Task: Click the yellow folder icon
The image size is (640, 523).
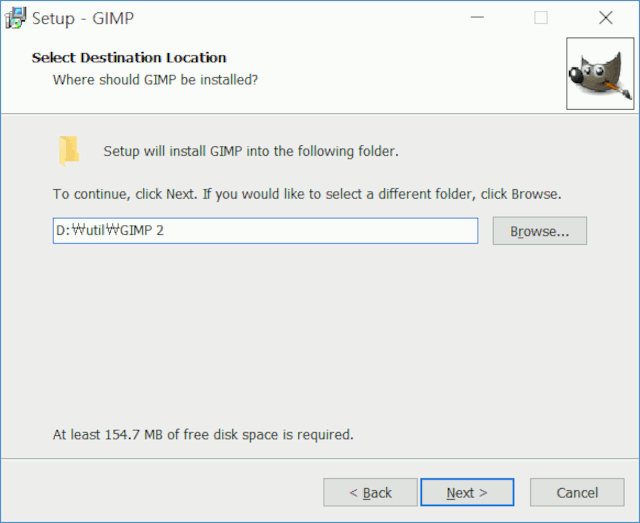Action: (68, 150)
